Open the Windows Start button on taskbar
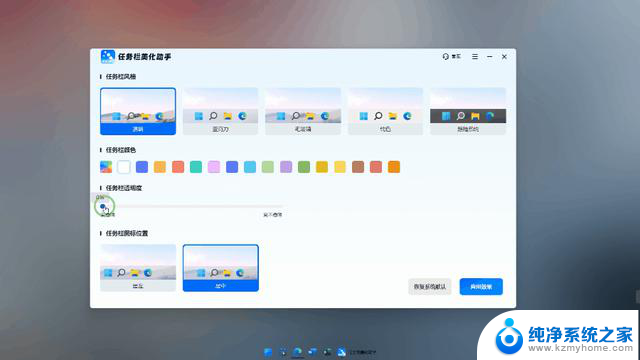The image size is (640, 360). tap(268, 352)
